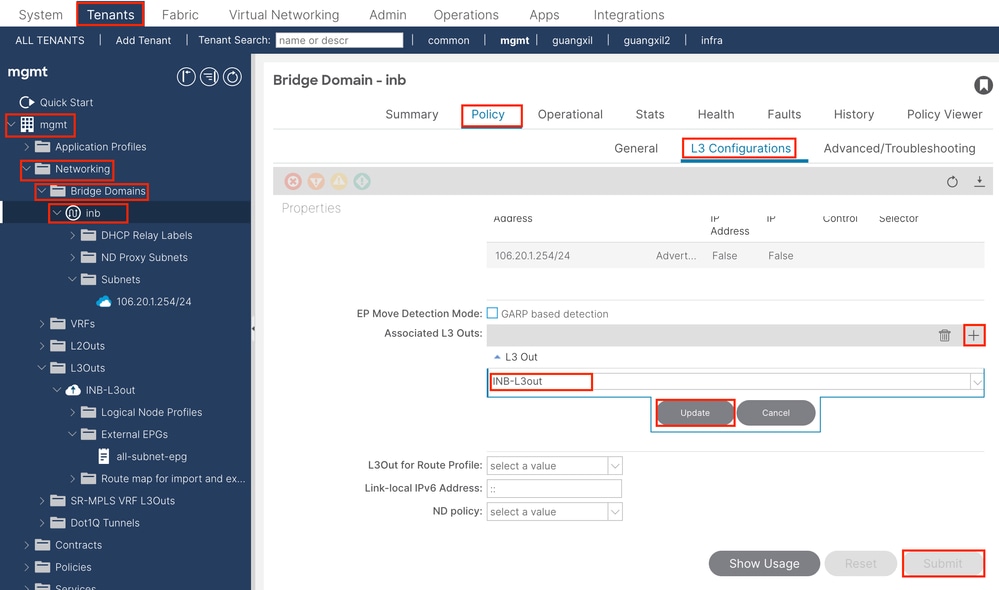Select the guangxil2 tenant link
The image size is (999, 590).
click(x=647, y=40)
